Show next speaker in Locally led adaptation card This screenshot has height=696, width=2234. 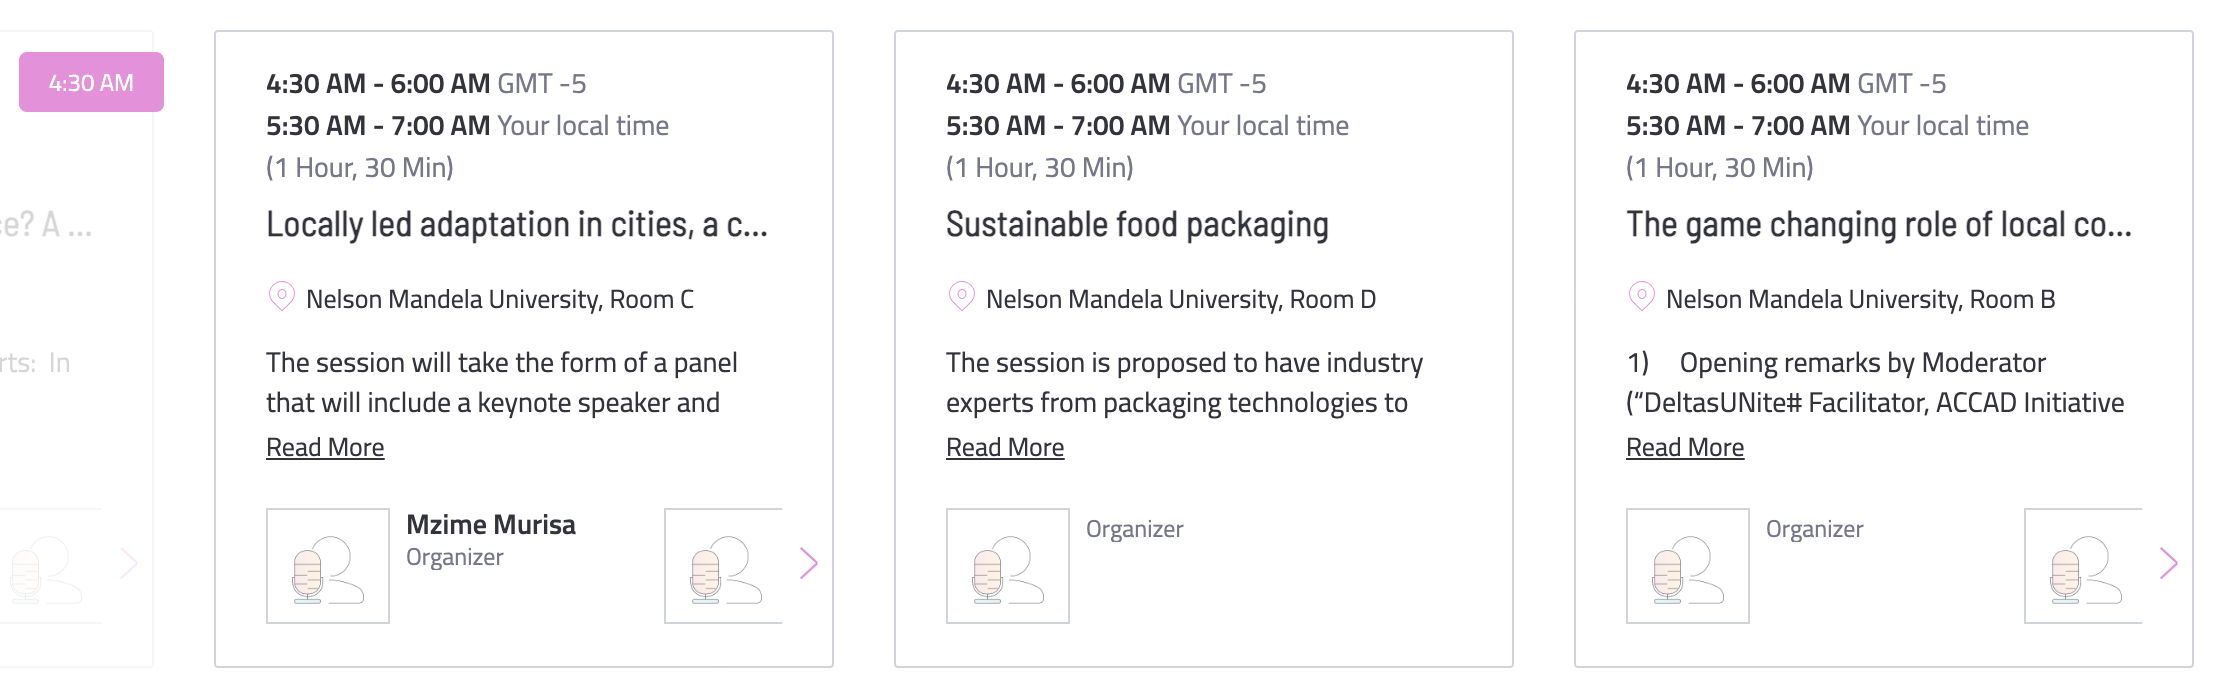809,564
